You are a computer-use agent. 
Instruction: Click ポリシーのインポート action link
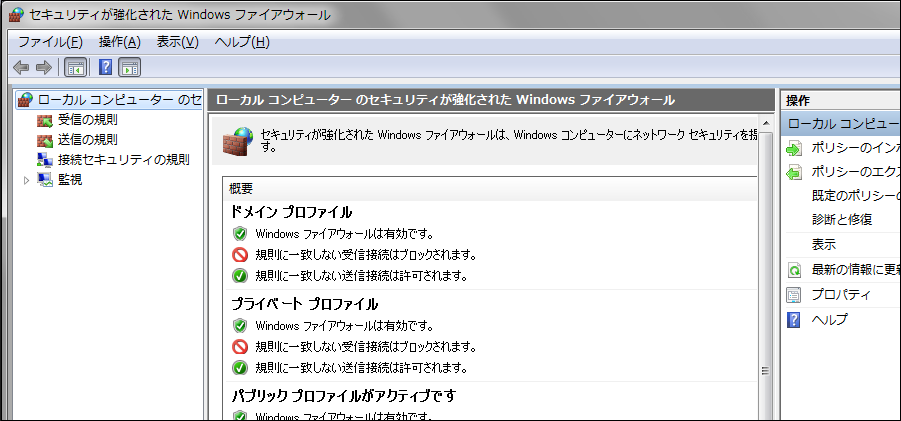tap(856, 148)
